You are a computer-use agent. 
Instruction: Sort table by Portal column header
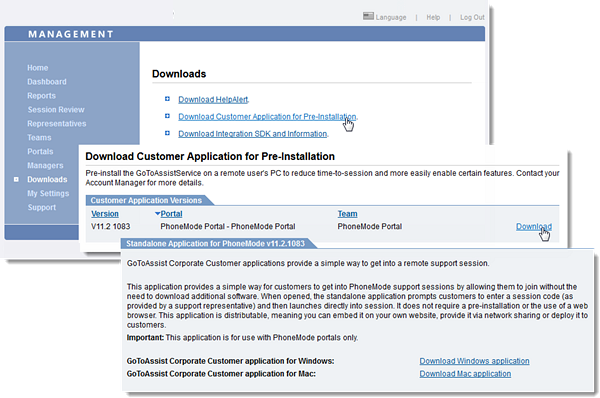[171, 214]
